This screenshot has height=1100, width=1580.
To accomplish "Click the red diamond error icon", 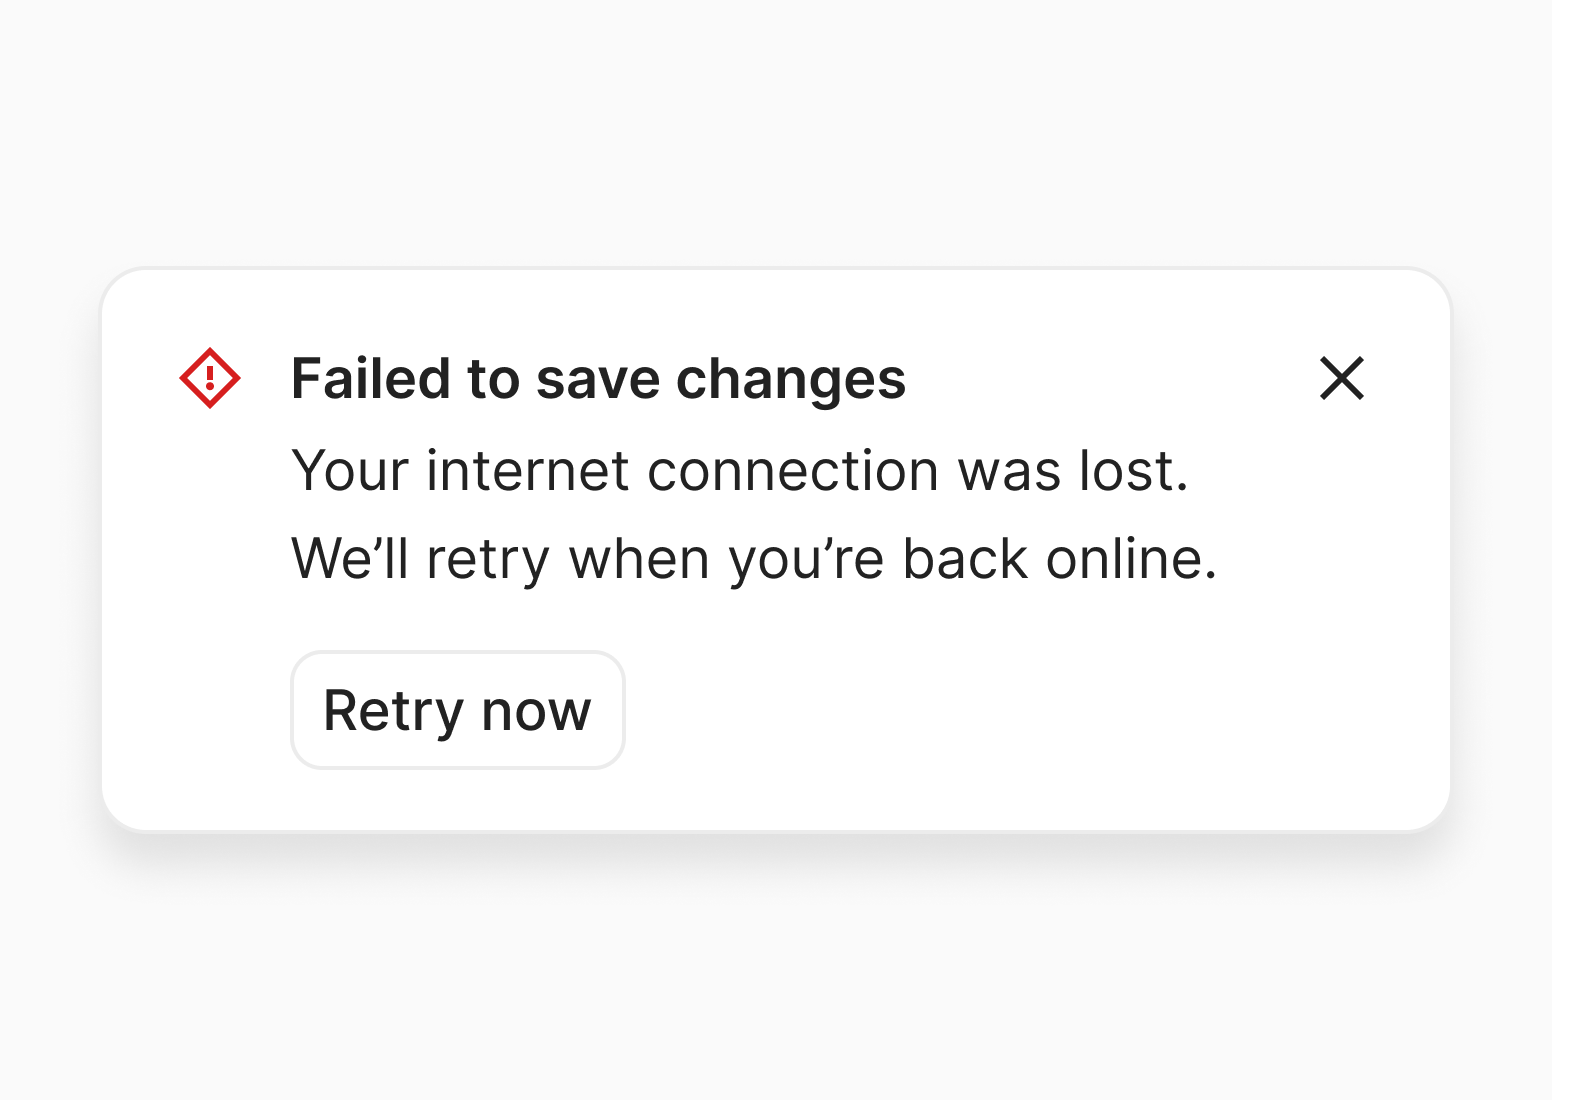I will tap(210, 378).
